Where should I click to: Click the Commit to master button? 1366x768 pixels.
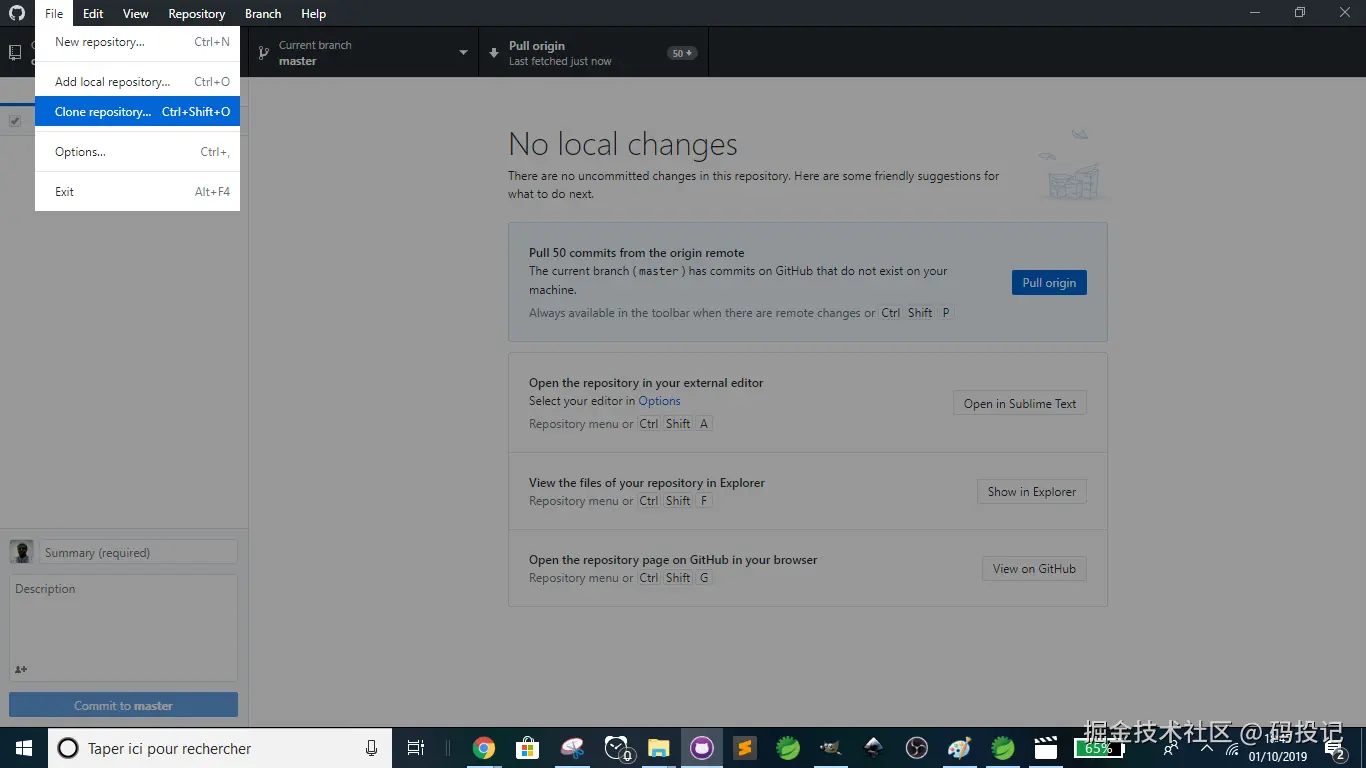123,705
